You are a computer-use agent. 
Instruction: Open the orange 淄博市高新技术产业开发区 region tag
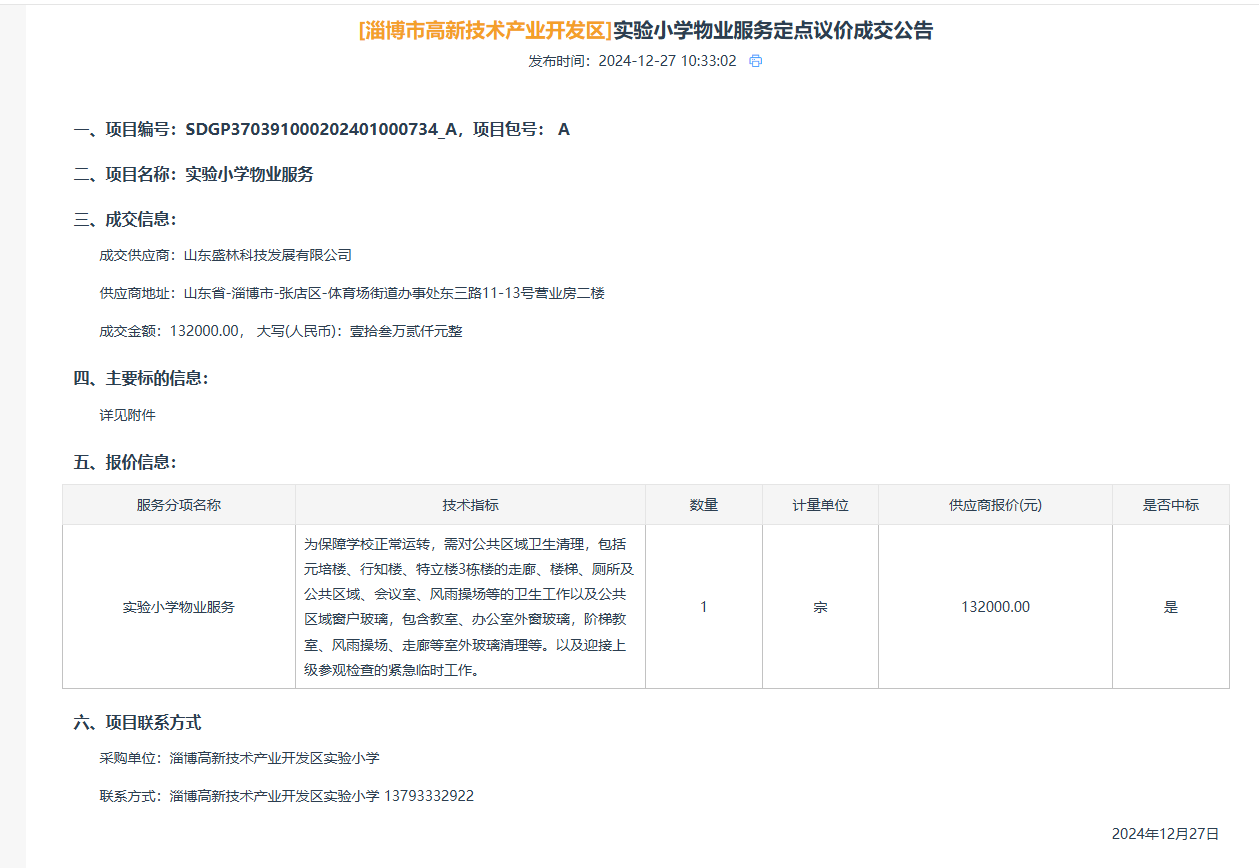point(485,31)
